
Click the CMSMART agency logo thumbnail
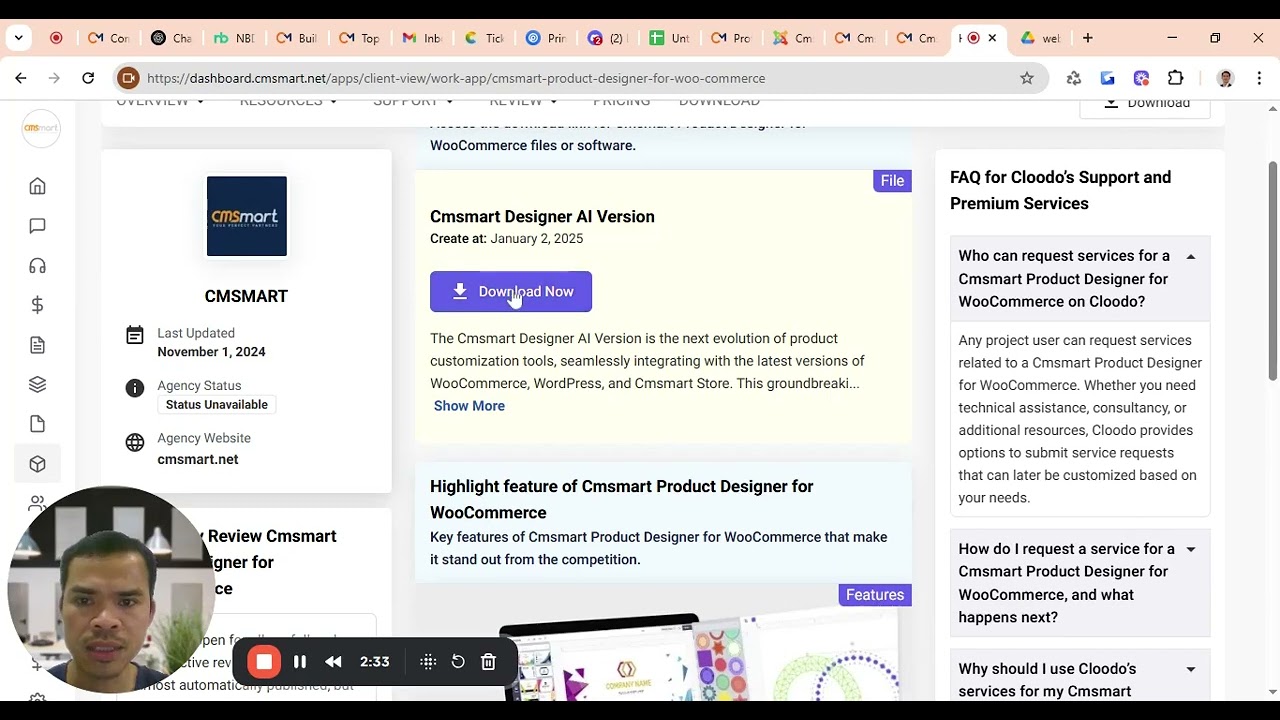coord(247,216)
